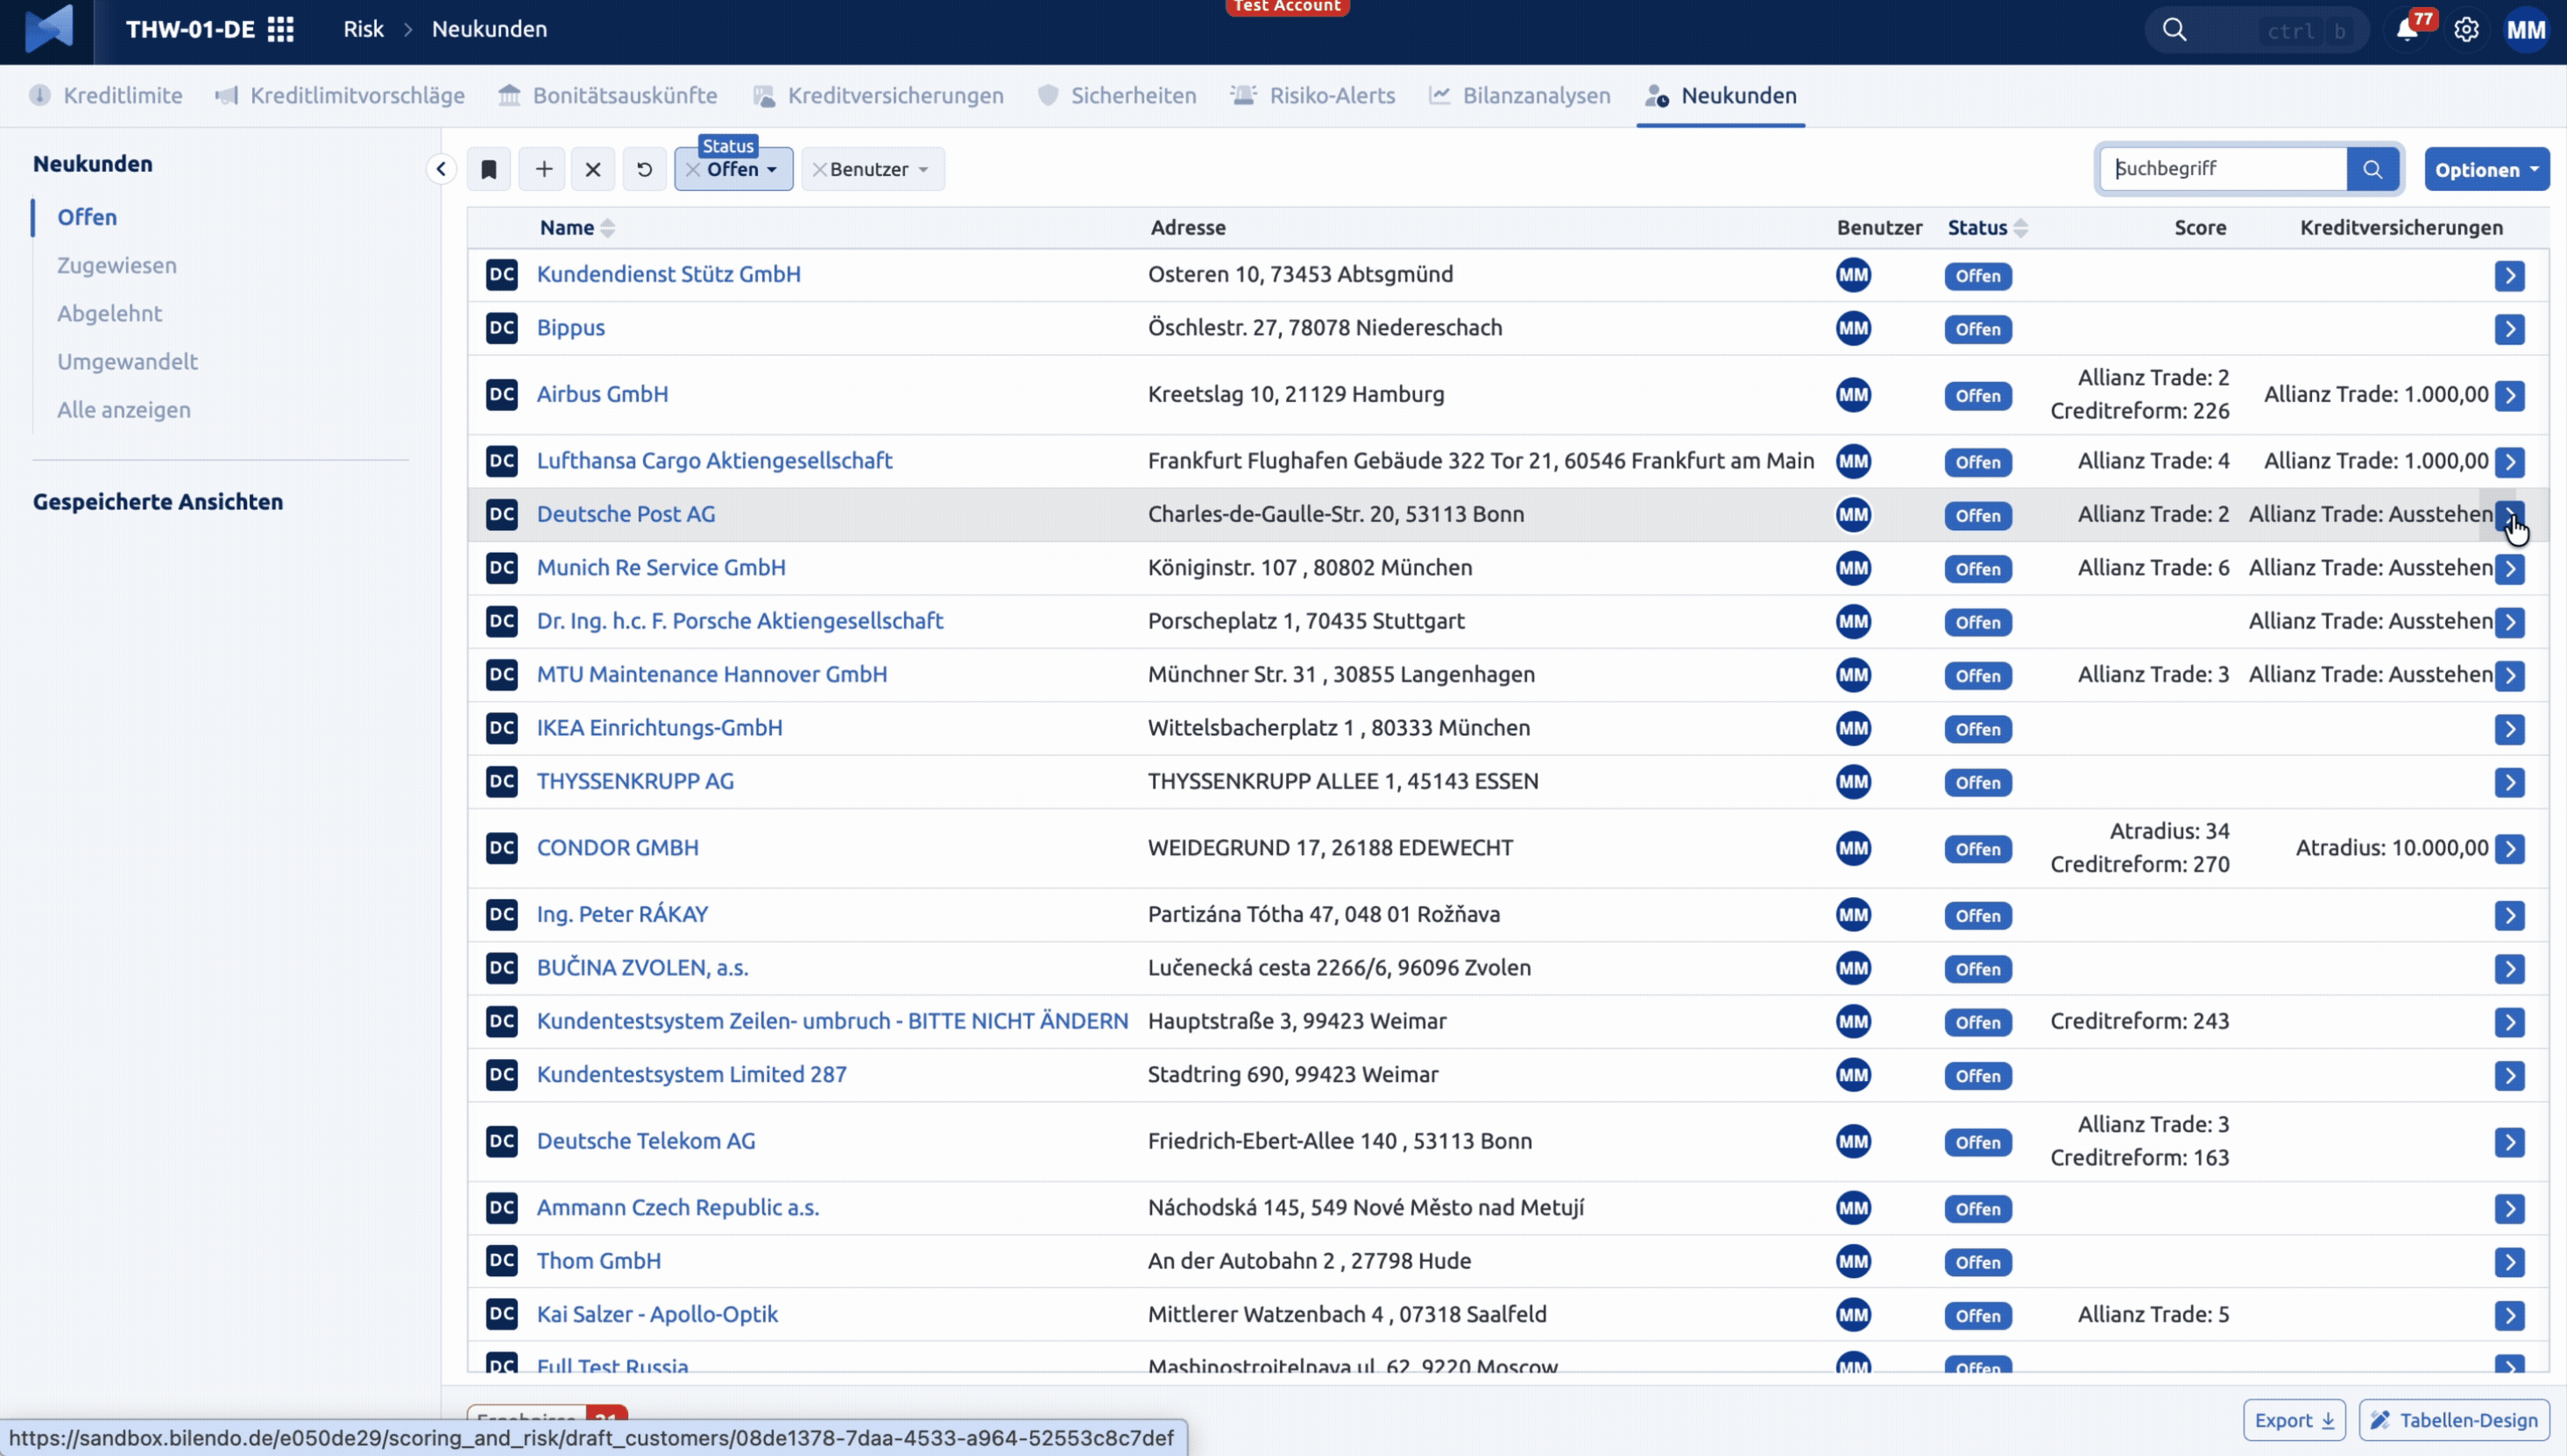Open the Thom GmbH row arrow button
Image resolution: width=2567 pixels, height=1456 pixels.
tap(2509, 1262)
